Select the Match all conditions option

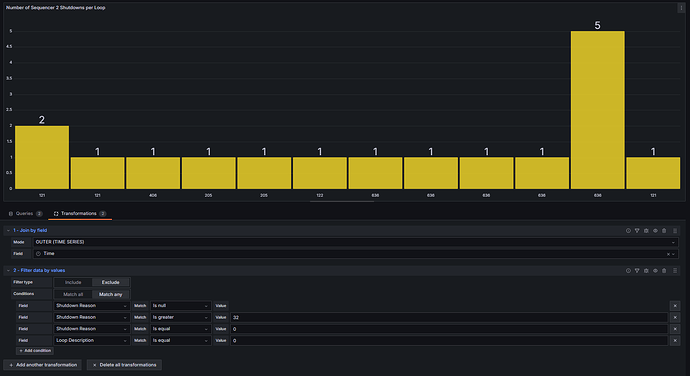click(73, 295)
